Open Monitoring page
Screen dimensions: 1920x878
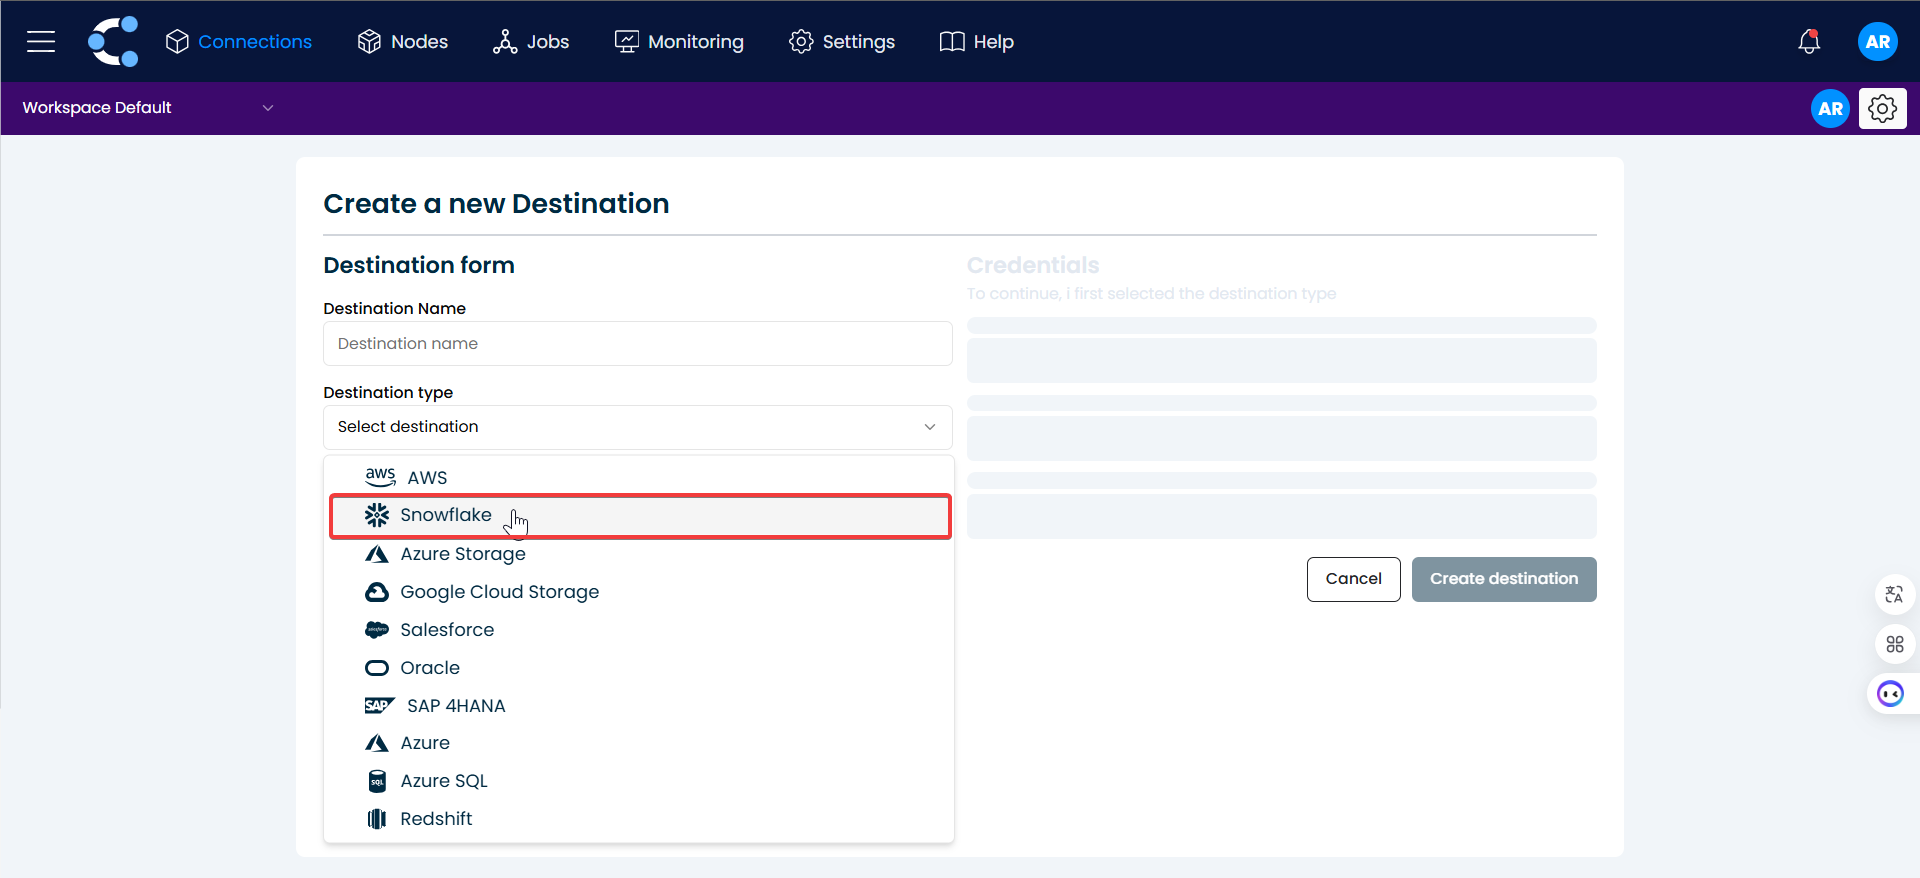click(x=679, y=41)
